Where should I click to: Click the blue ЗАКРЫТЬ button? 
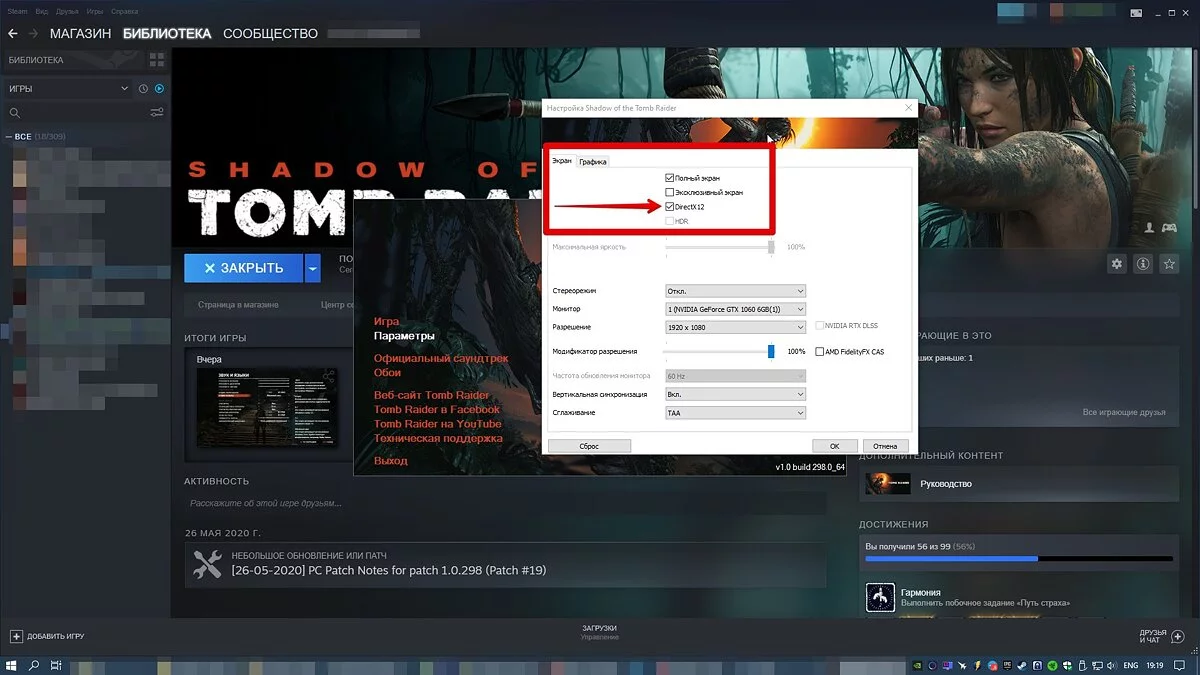pyautogui.click(x=244, y=268)
